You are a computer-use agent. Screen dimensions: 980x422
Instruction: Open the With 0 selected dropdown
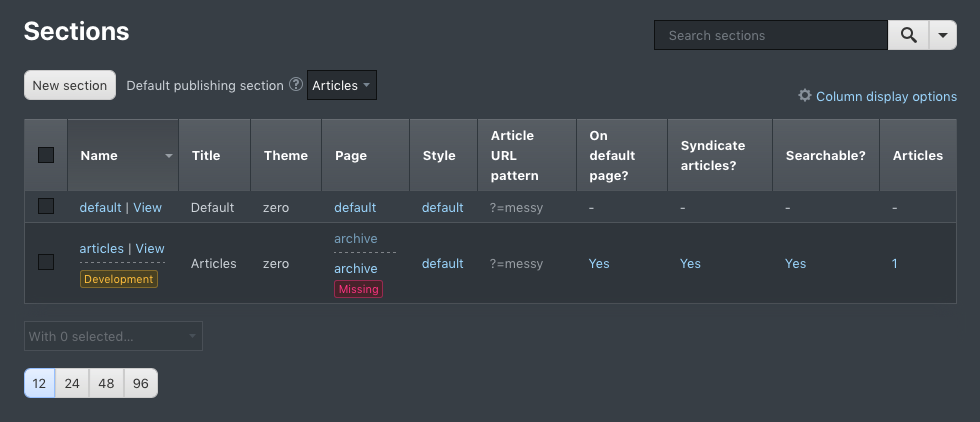tap(113, 336)
